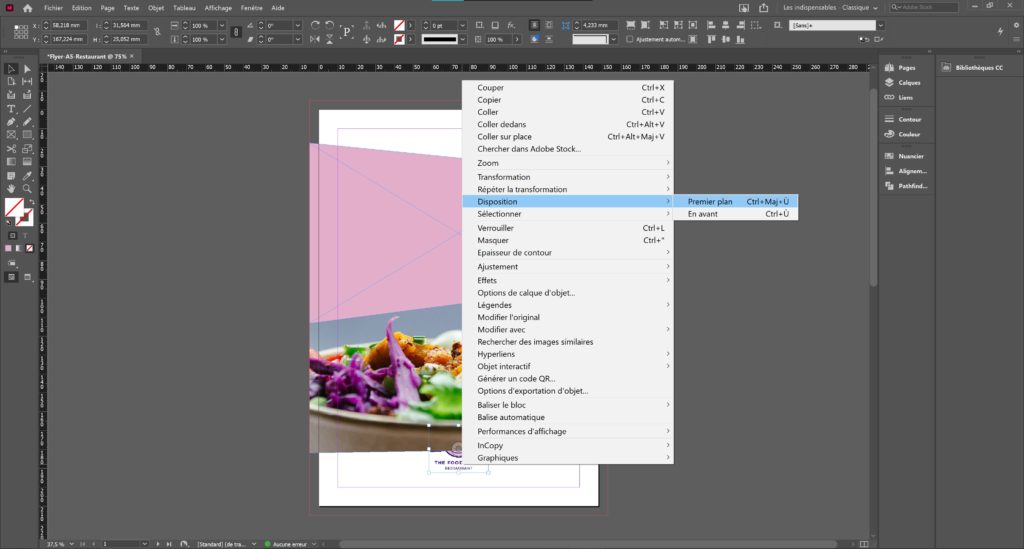Open the Bibliothèques CC panel
This screenshot has width=1024, height=549.
972,68
